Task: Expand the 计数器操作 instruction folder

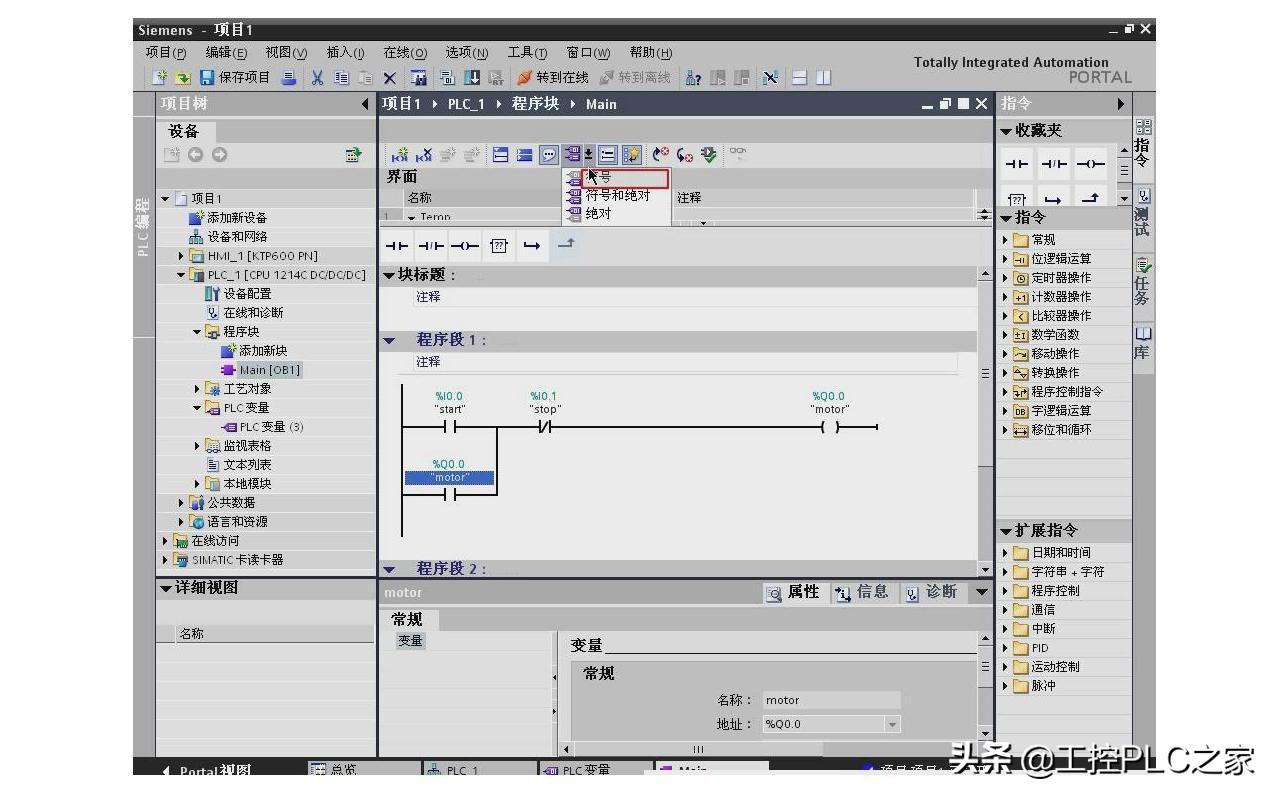Action: pyautogui.click(x=1006, y=297)
